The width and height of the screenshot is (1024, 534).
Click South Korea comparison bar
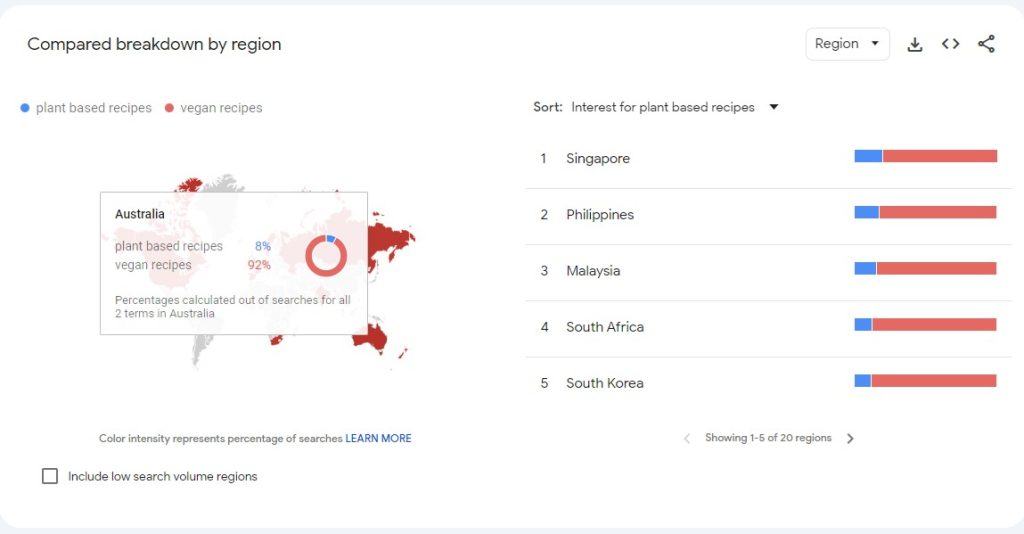925,381
